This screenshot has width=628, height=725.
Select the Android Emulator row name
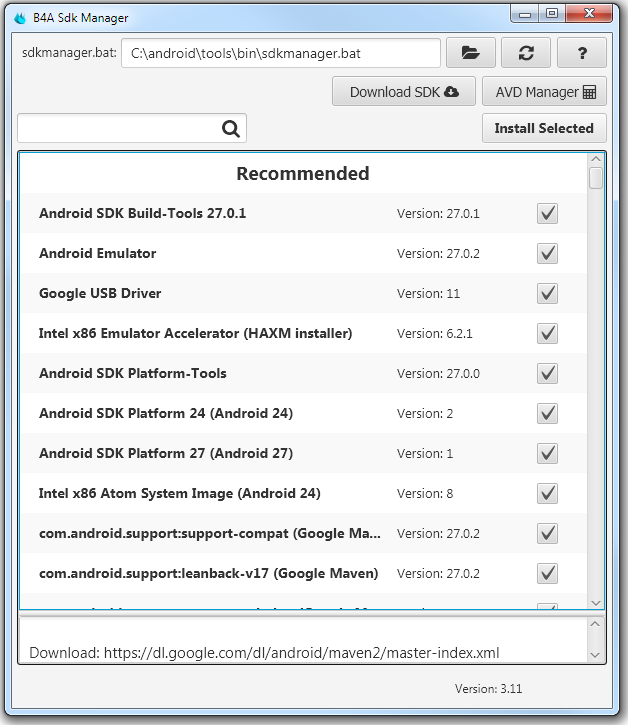point(98,253)
